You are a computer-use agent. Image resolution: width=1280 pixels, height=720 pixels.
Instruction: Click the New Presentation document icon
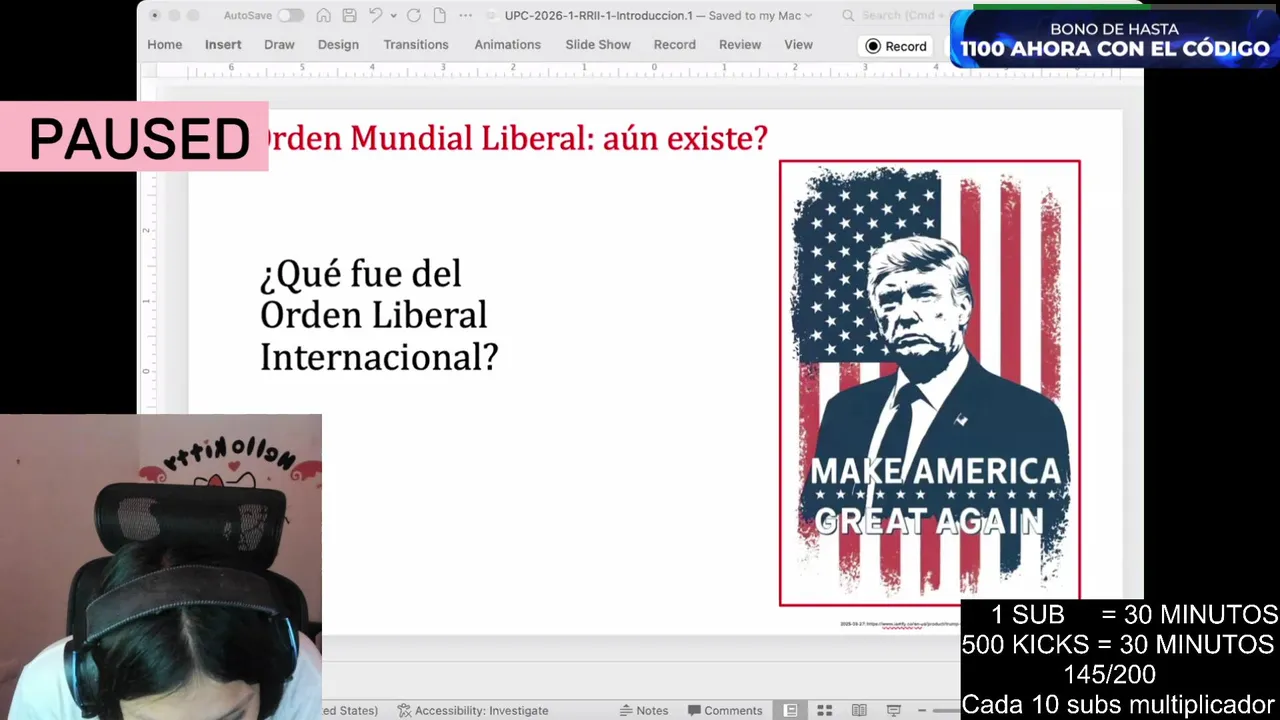(x=439, y=15)
